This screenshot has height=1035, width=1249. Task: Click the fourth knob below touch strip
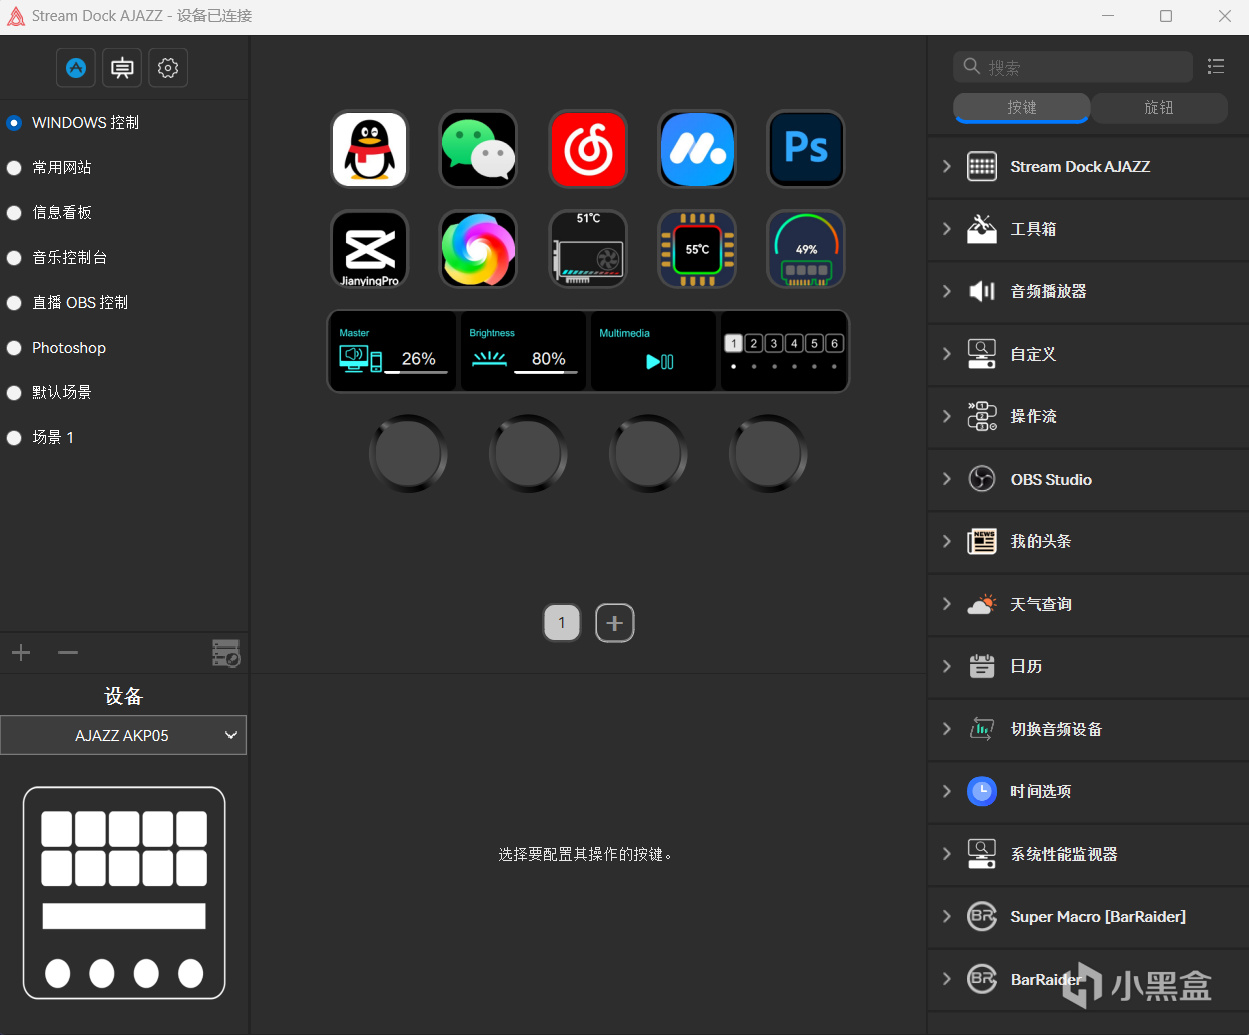click(768, 453)
